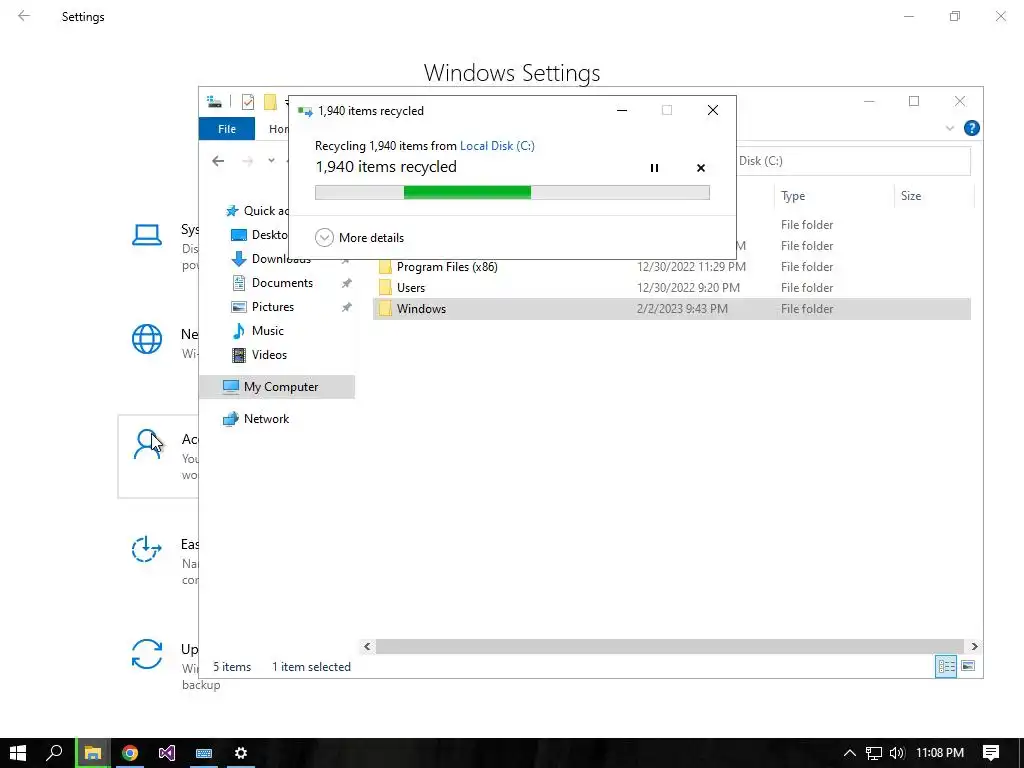Show hidden system tray icons
Screen dimensions: 1024x768
click(x=850, y=753)
